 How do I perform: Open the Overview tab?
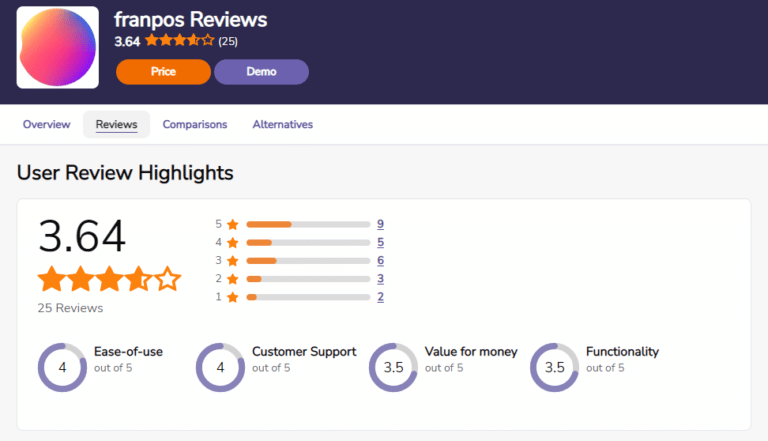[x=47, y=124]
